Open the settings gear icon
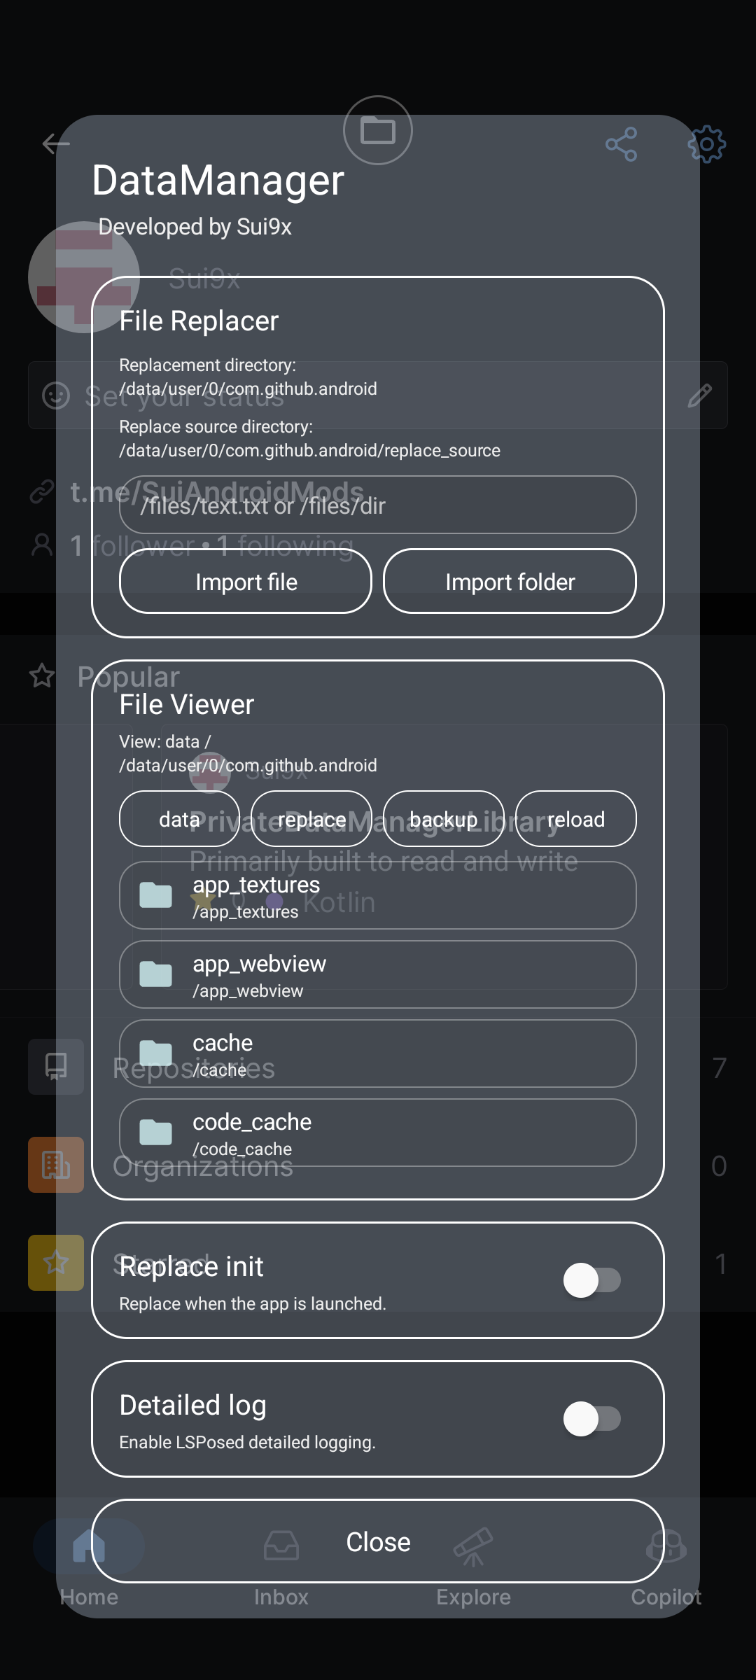This screenshot has height=1680, width=756. pyautogui.click(x=706, y=145)
